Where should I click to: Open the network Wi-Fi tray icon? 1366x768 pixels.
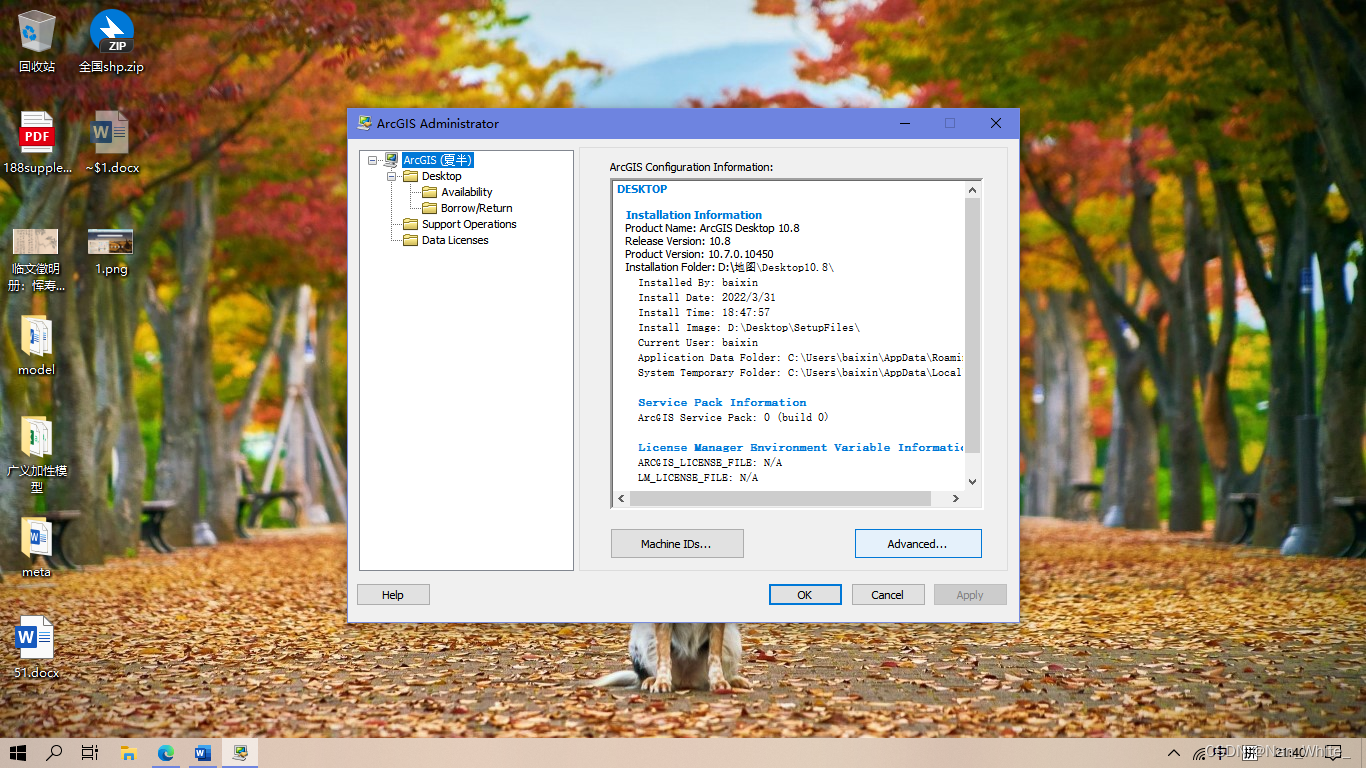click(1199, 753)
